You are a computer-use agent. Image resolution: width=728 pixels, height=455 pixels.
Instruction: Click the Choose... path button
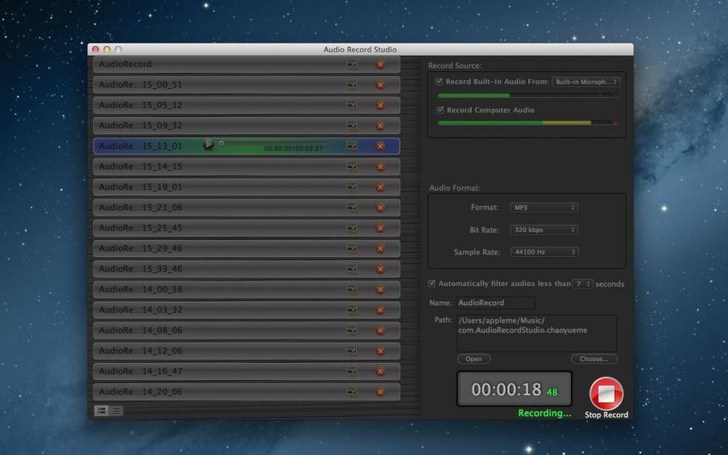tap(594, 358)
